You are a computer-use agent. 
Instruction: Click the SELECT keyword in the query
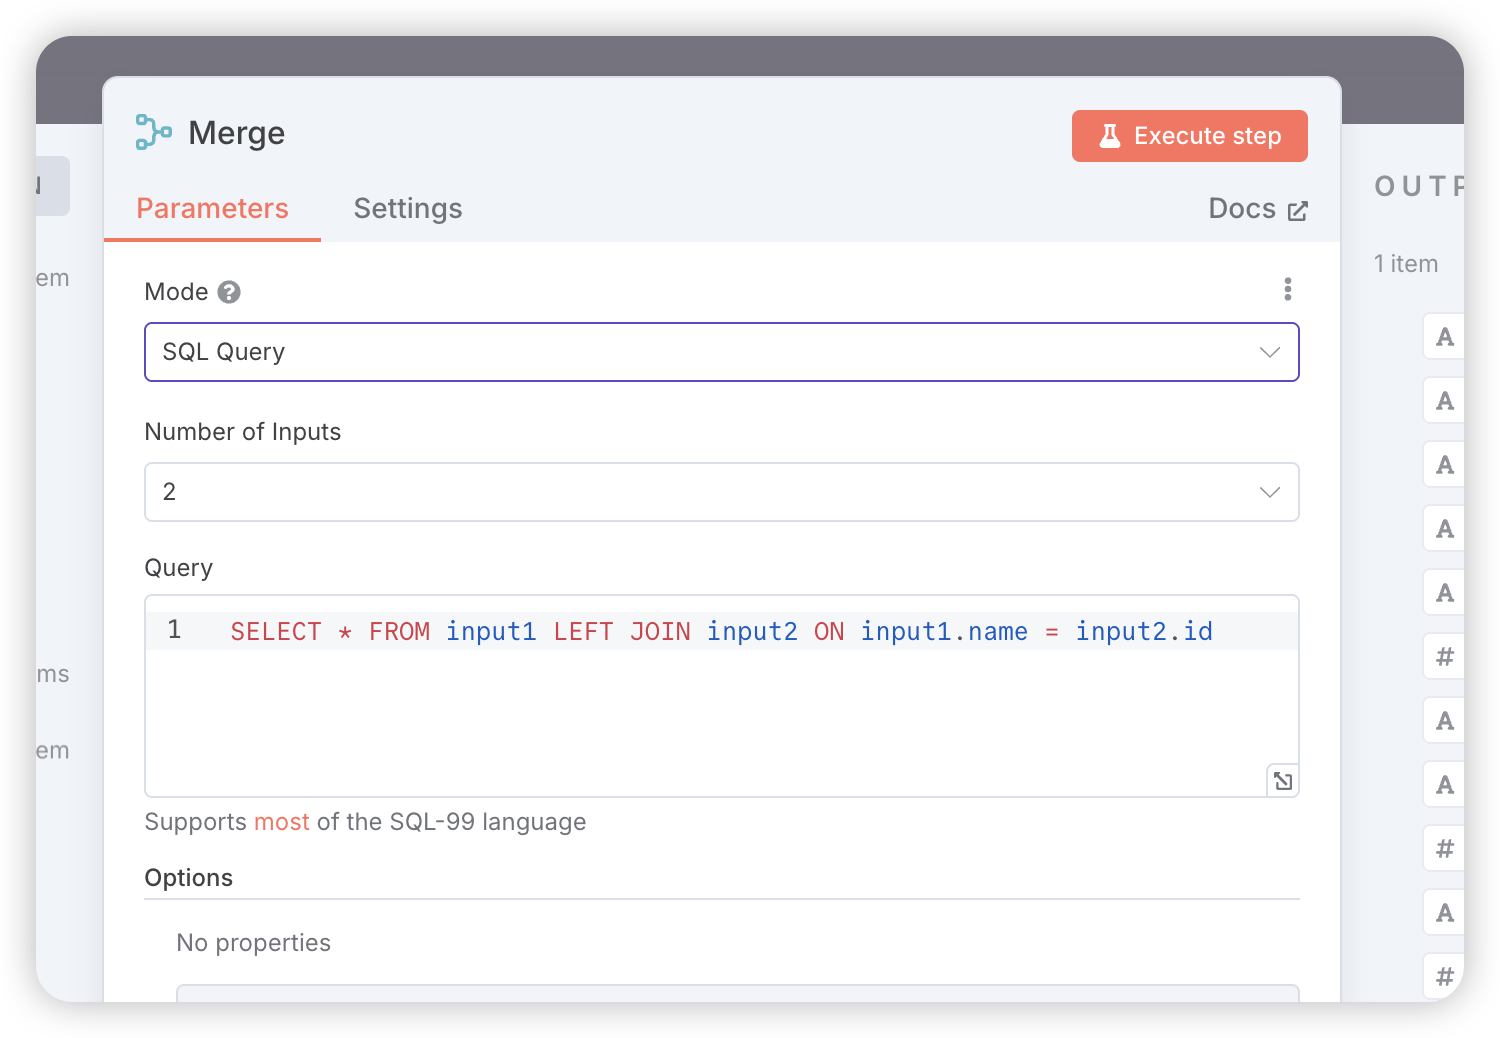(276, 632)
